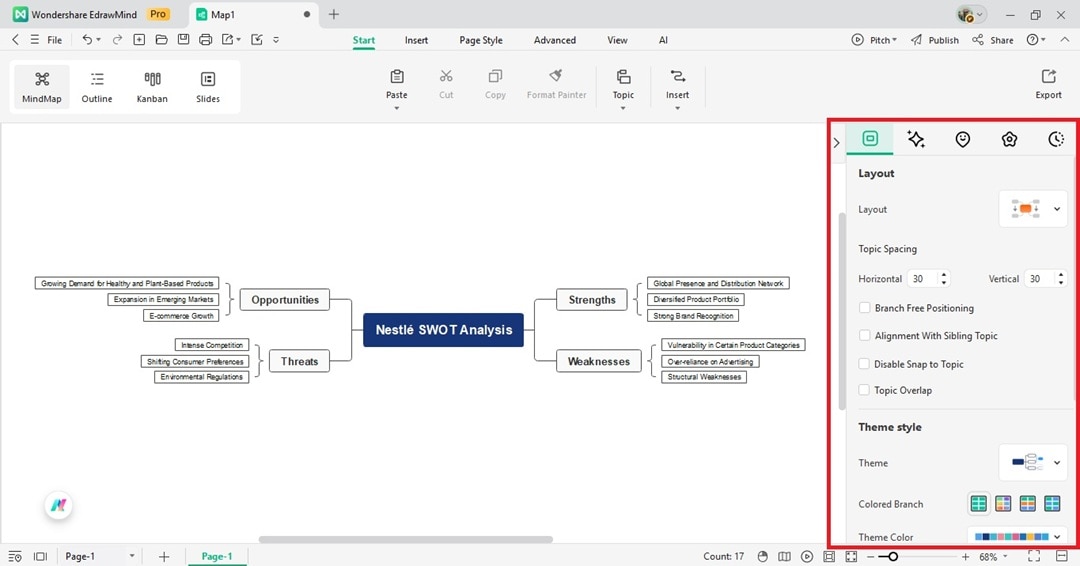Screen dimensions: 1080x566
Task: Add a new document tab with plus
Action: [333, 14]
